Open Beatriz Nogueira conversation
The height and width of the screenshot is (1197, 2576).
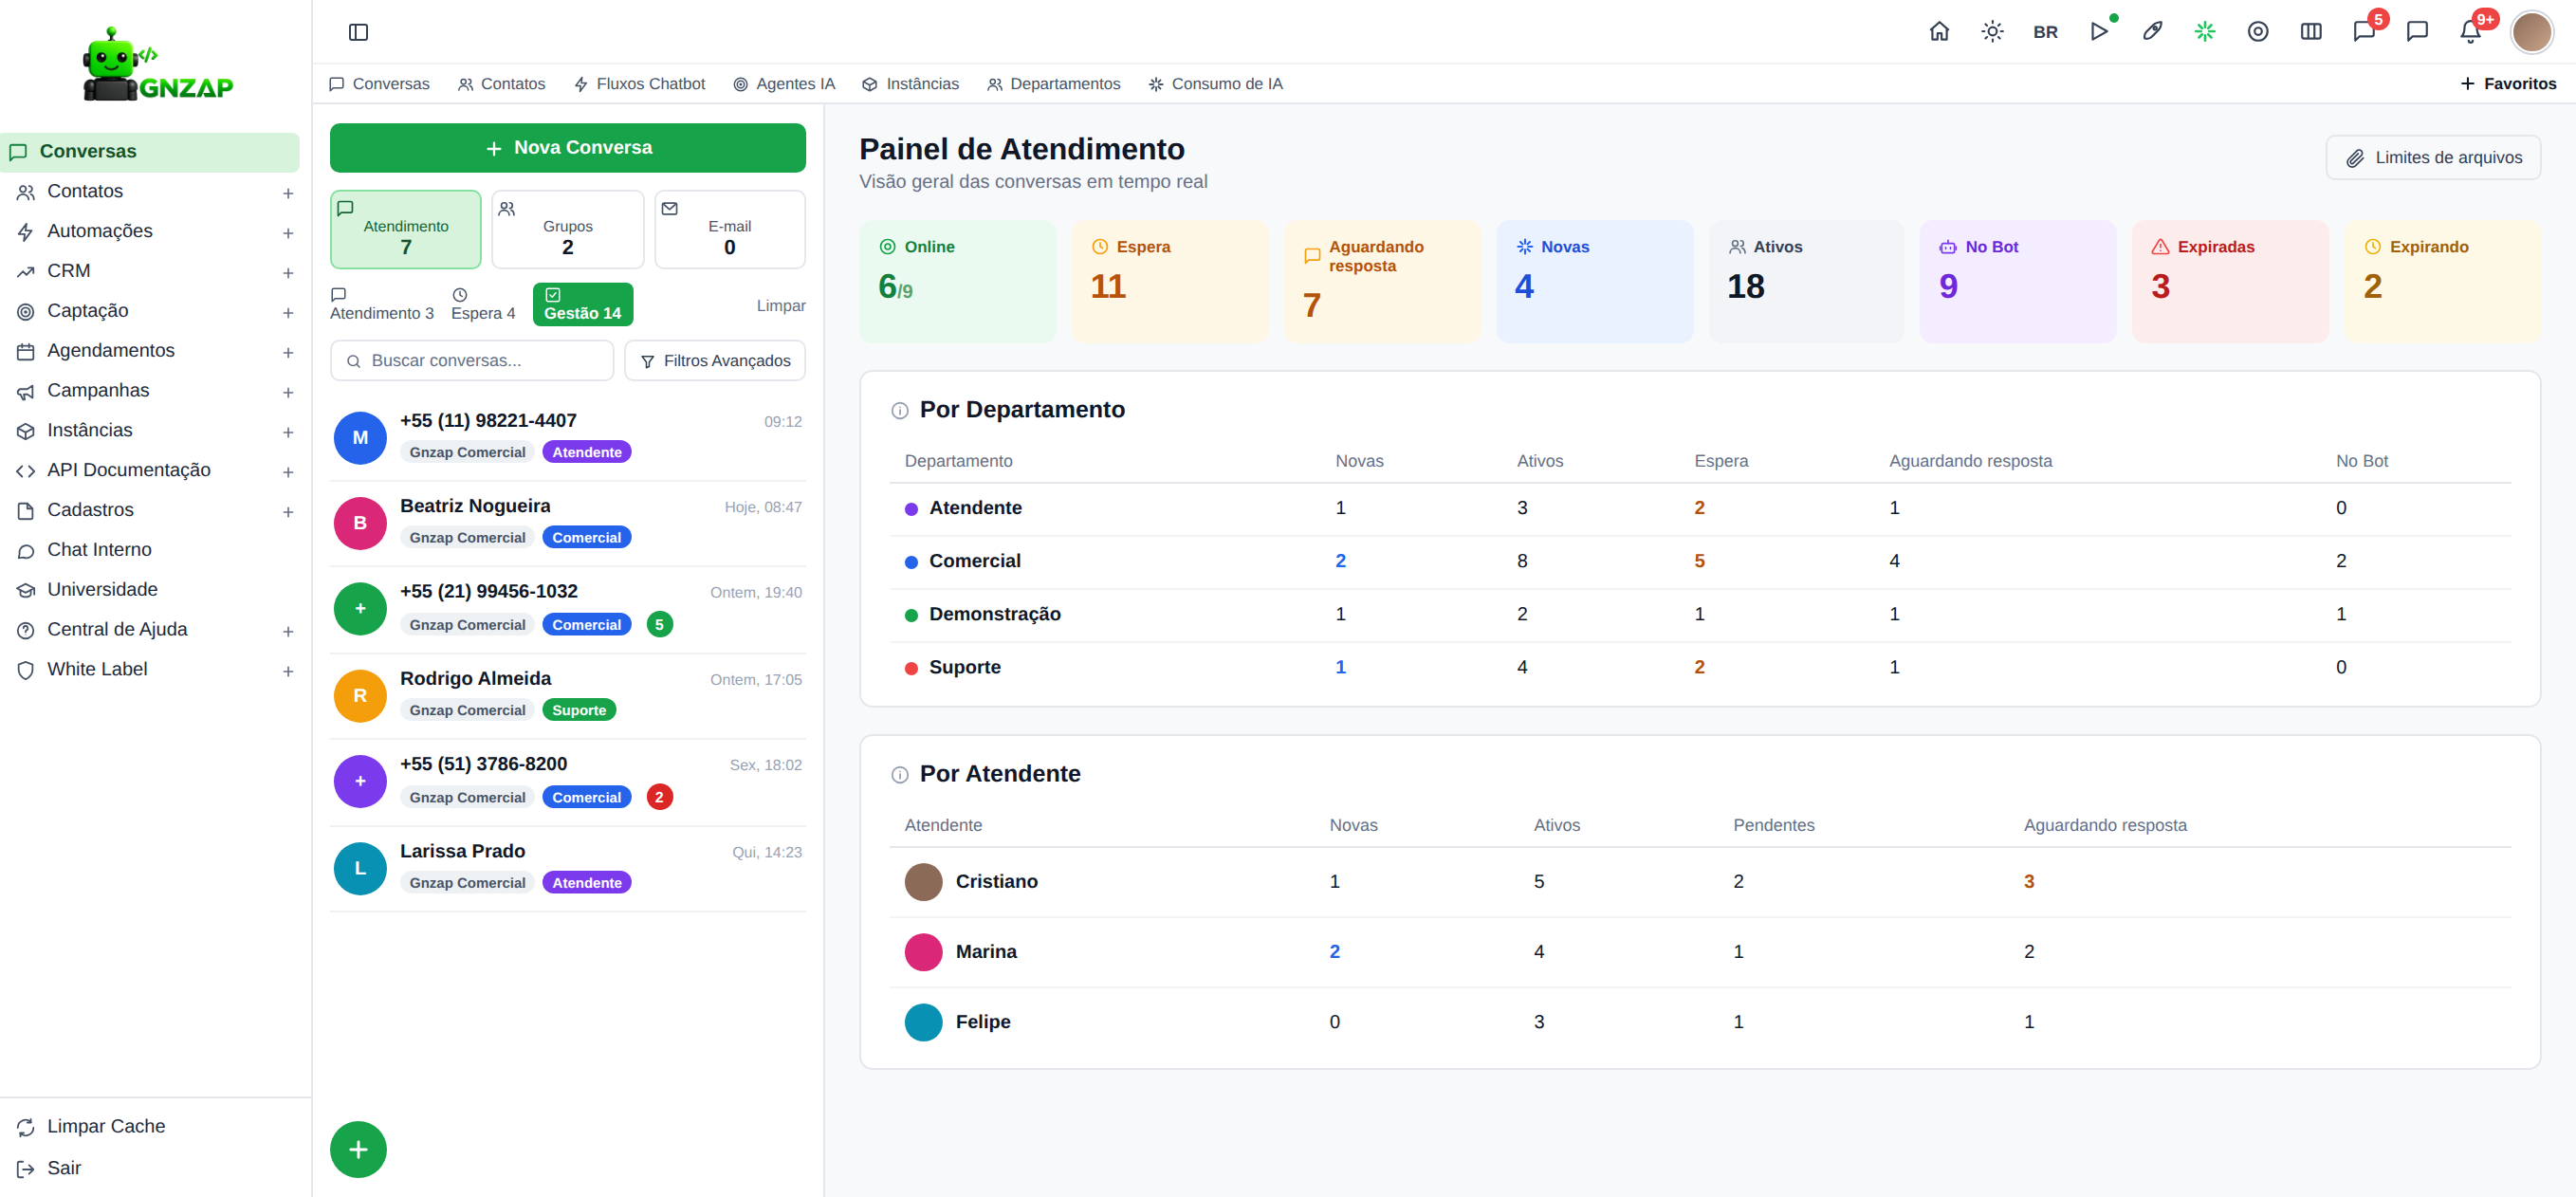pyautogui.click(x=568, y=523)
